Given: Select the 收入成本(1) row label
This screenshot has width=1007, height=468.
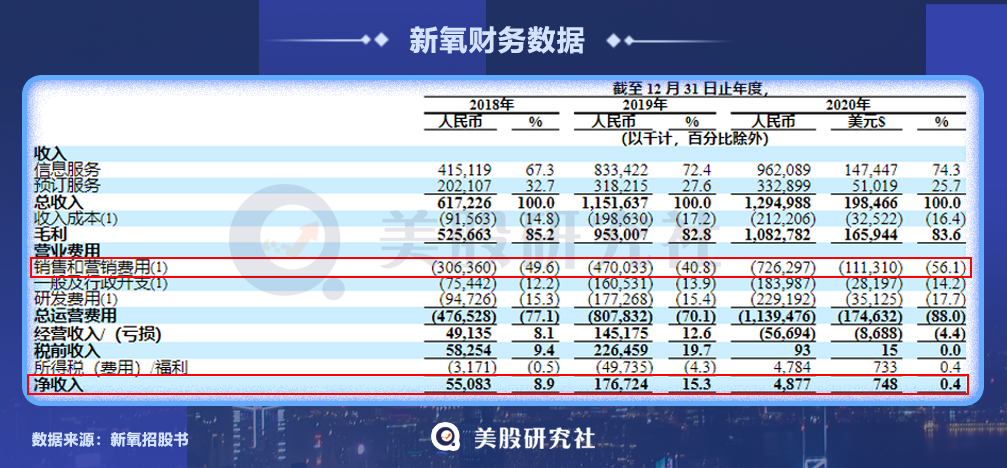Looking at the screenshot, I should (76, 218).
